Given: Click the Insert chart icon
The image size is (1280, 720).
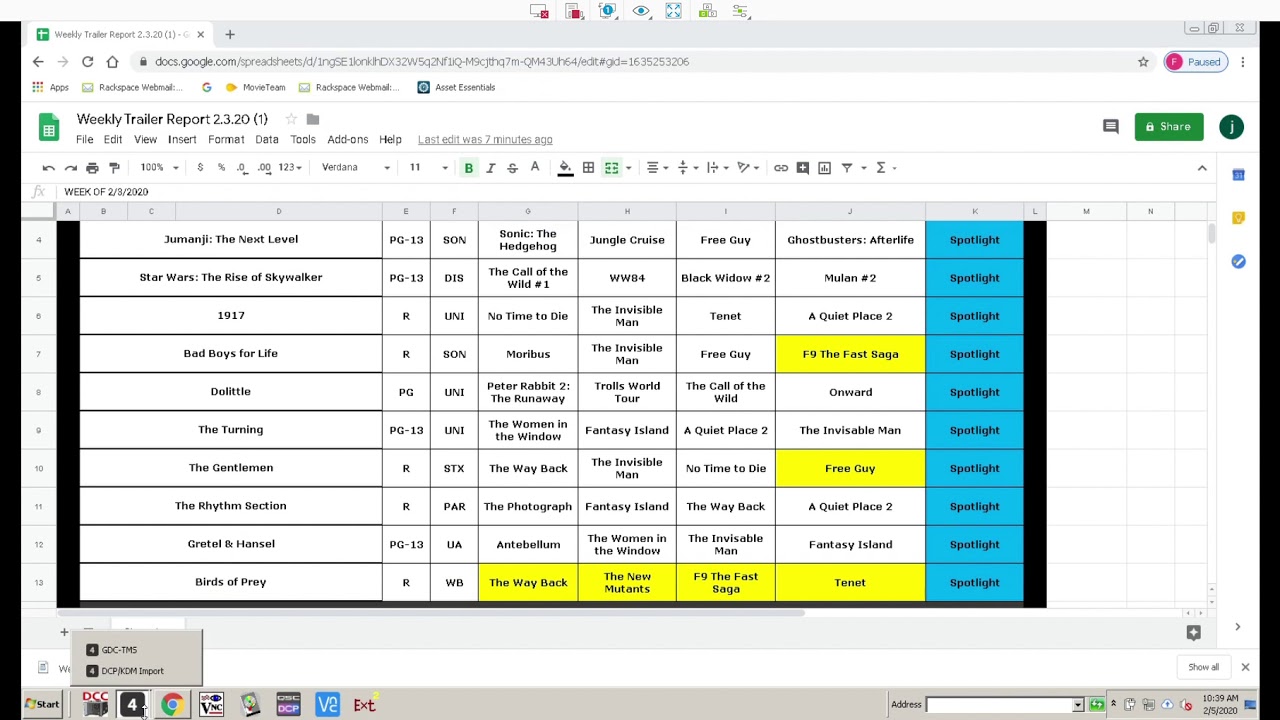Looking at the screenshot, I should click(824, 168).
